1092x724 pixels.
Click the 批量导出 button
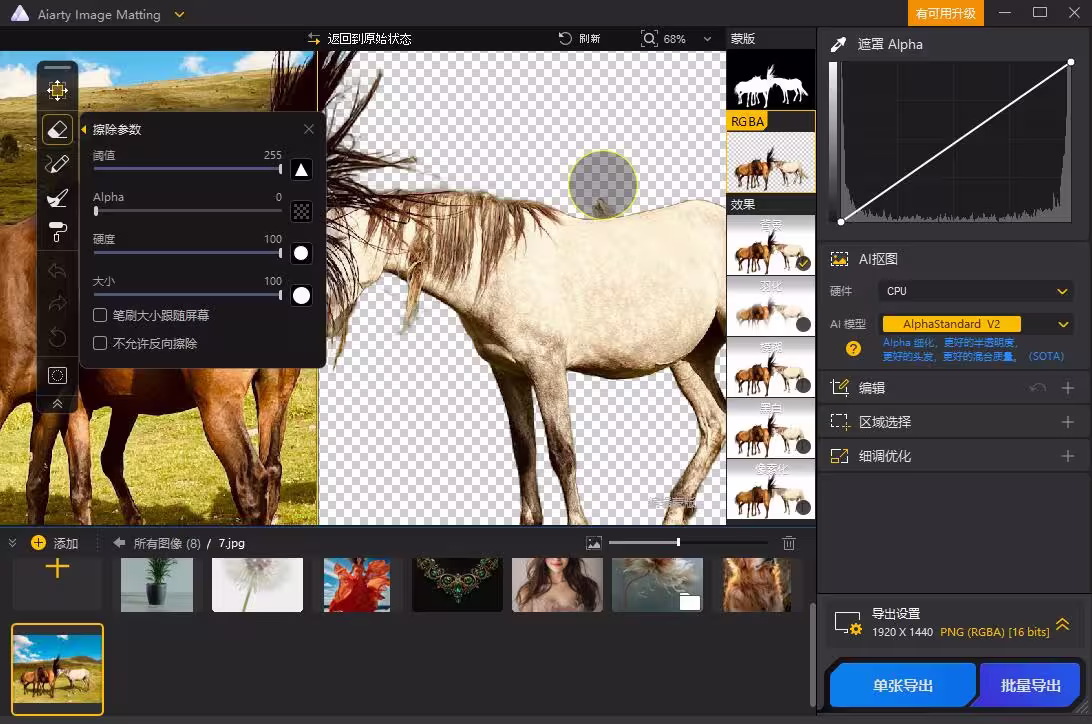coord(1030,685)
